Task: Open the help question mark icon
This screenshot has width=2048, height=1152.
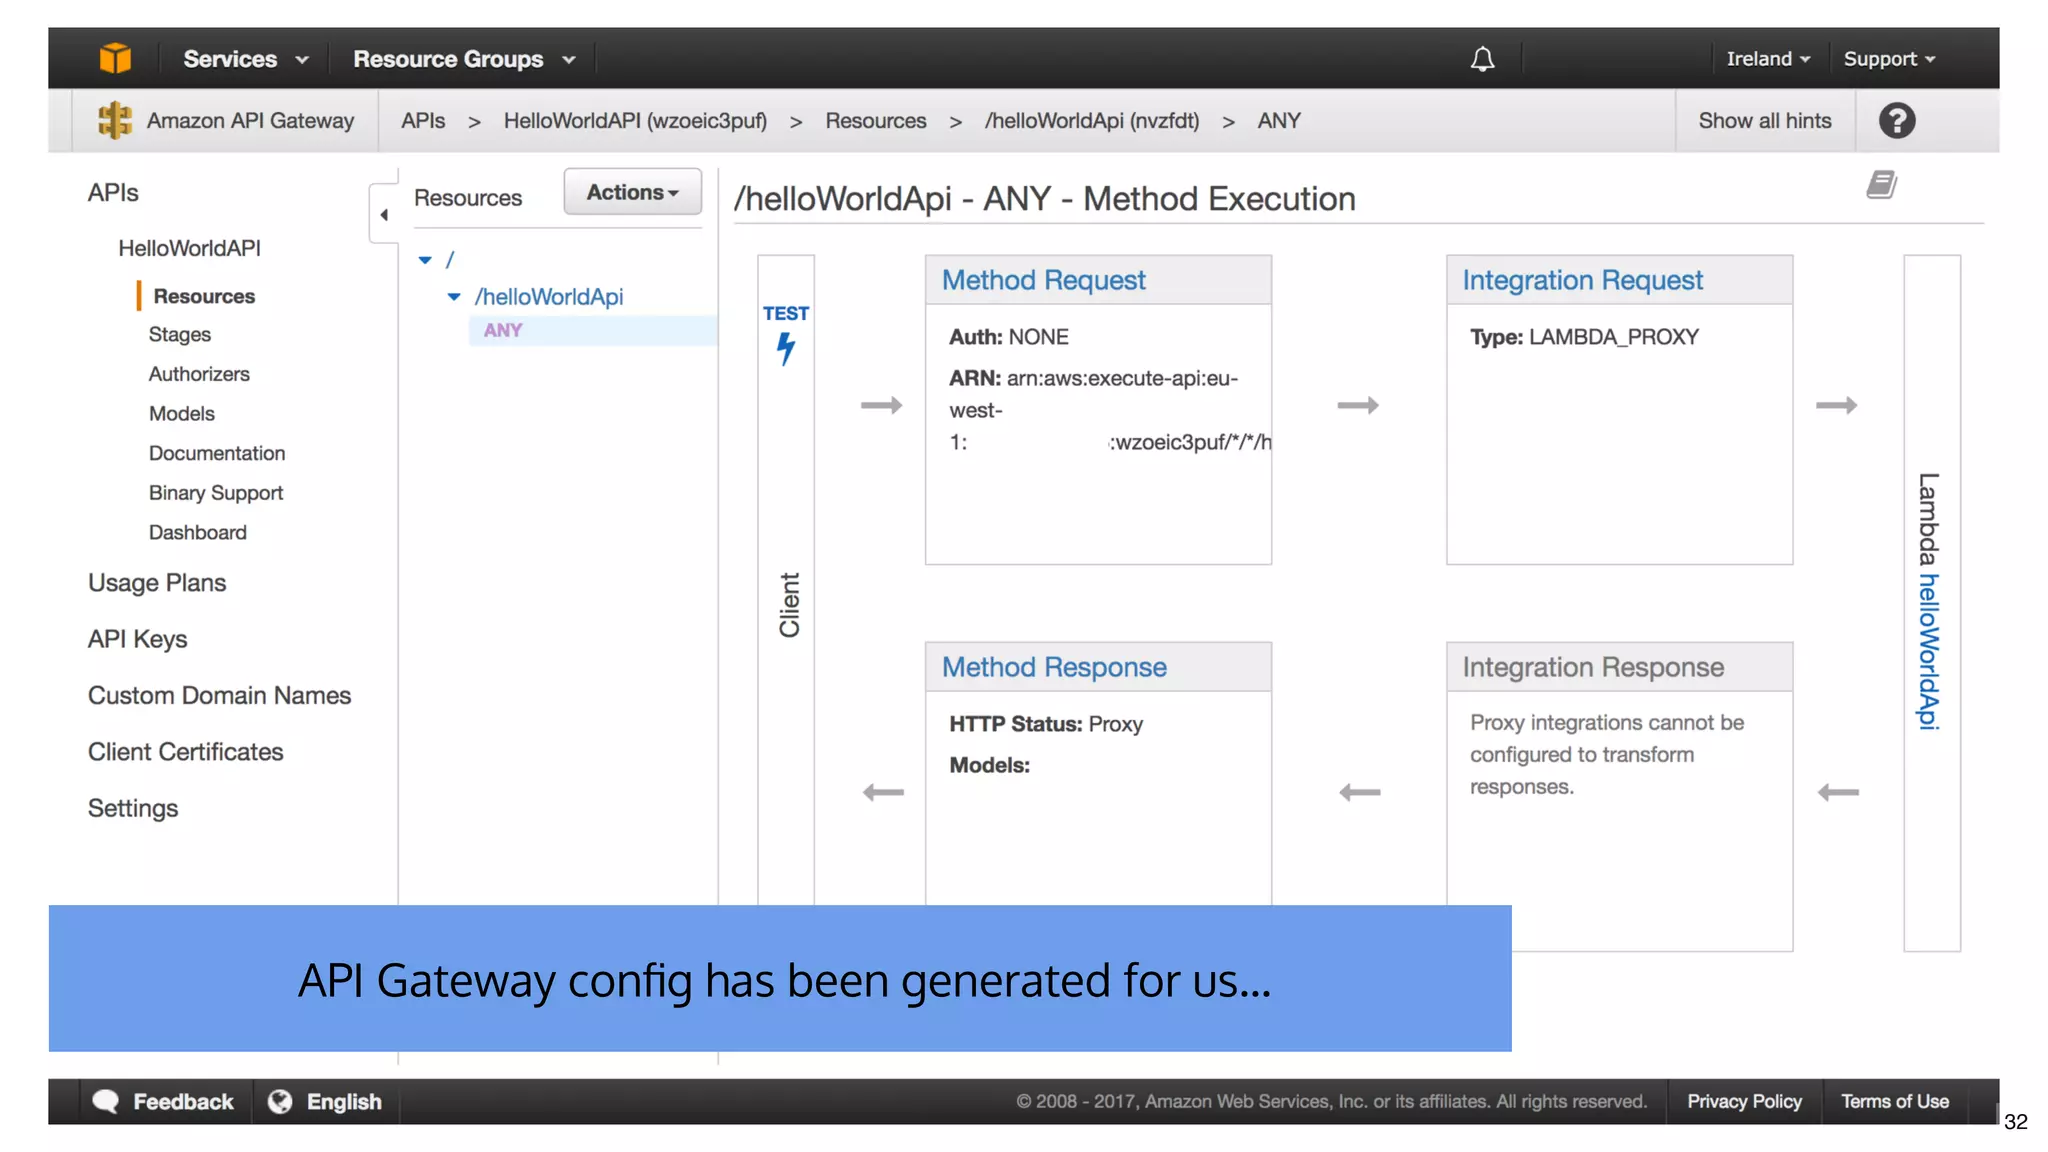Action: coord(1896,121)
